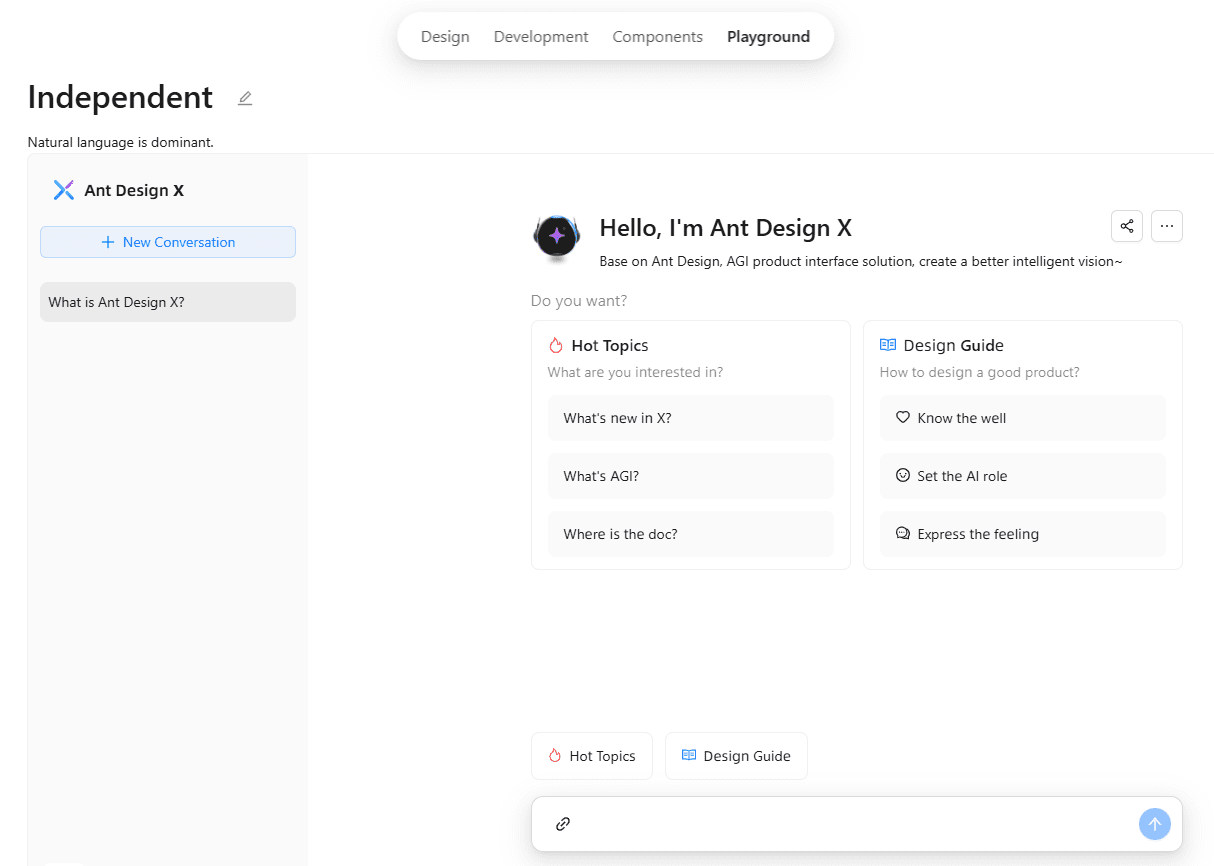Choose the 'What's new in X?' prompt
Screen dimensions: 1214x866
691,418
